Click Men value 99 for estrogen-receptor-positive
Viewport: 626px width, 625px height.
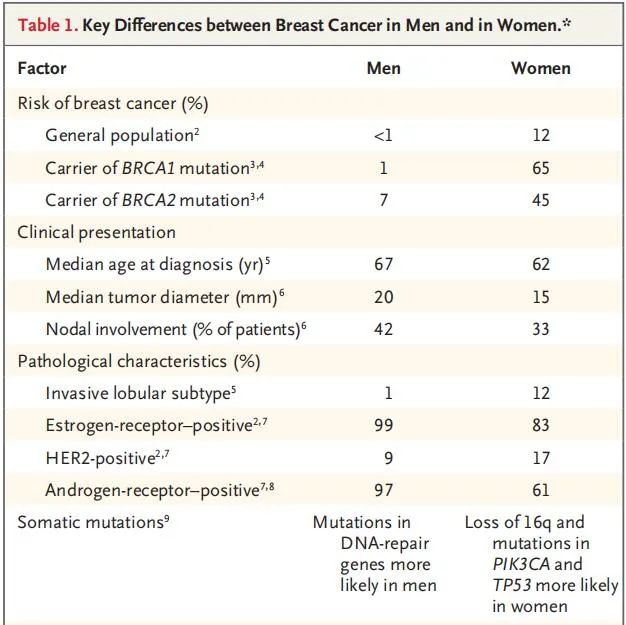click(x=384, y=426)
